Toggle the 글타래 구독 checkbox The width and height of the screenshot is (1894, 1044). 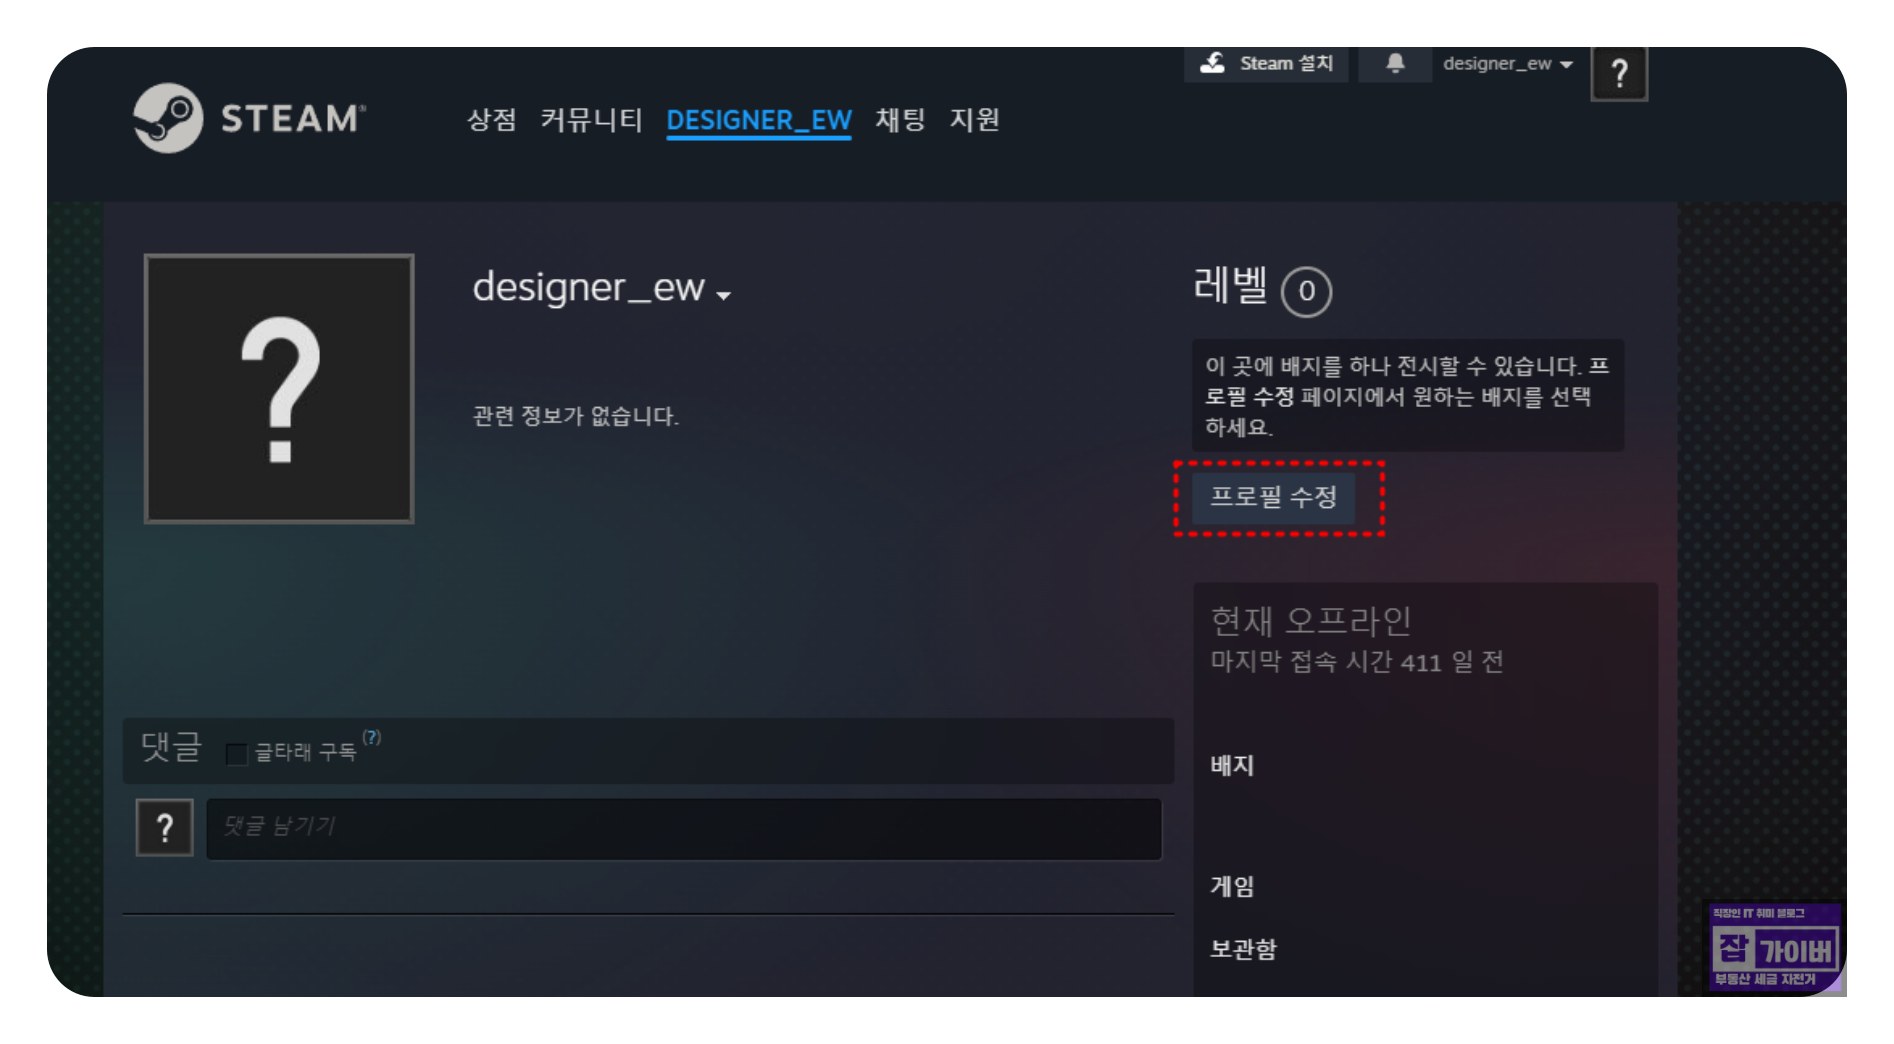point(237,753)
